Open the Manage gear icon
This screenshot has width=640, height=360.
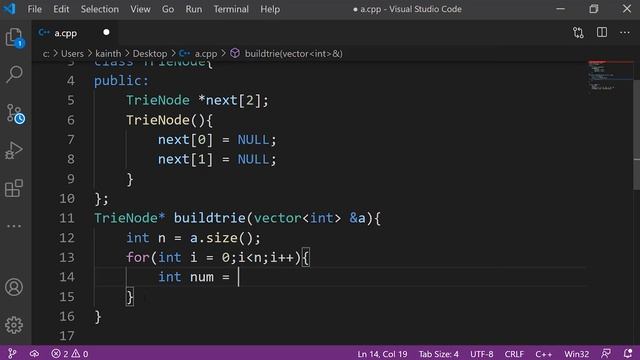[14, 325]
